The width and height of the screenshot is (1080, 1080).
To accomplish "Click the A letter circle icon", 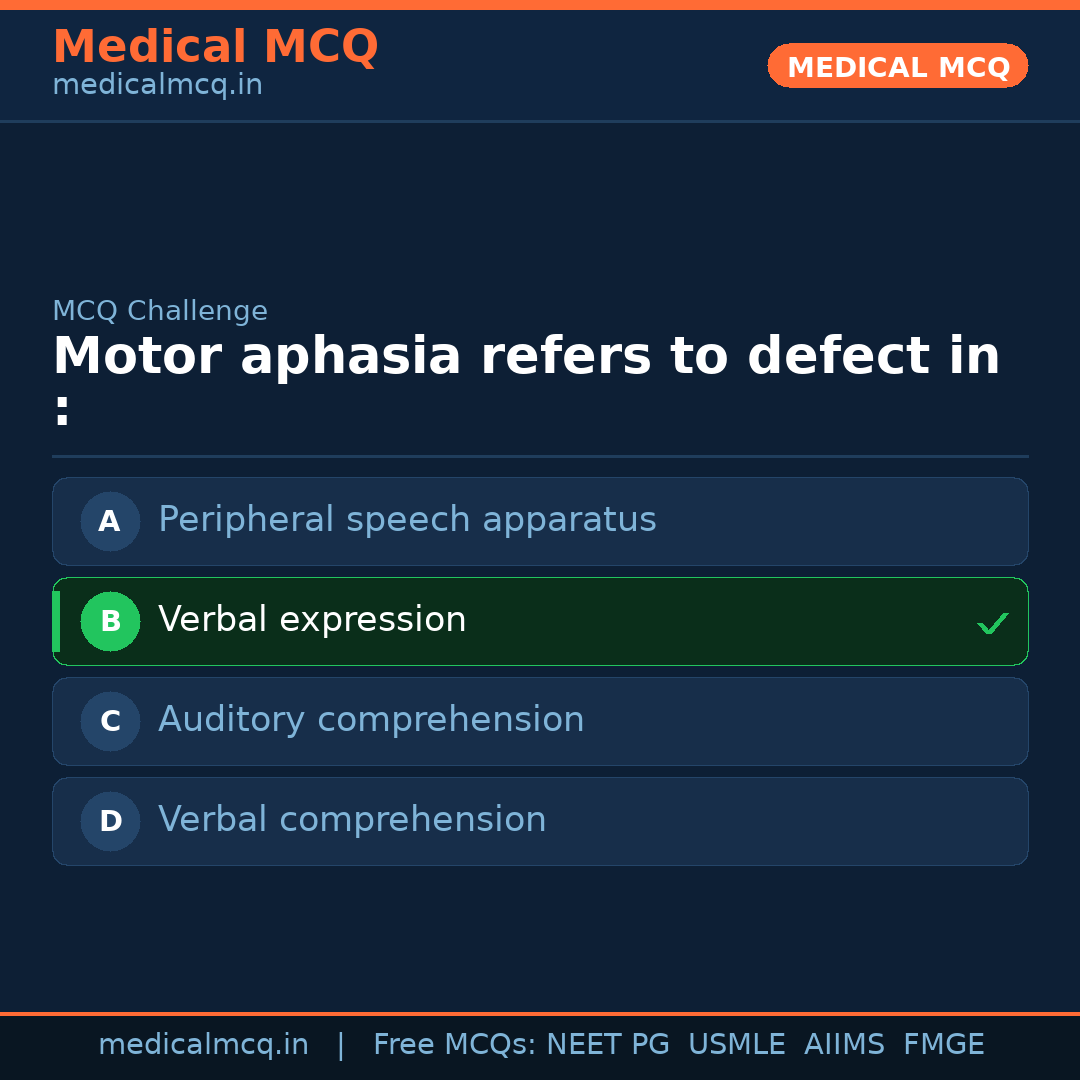I will 110,521.
